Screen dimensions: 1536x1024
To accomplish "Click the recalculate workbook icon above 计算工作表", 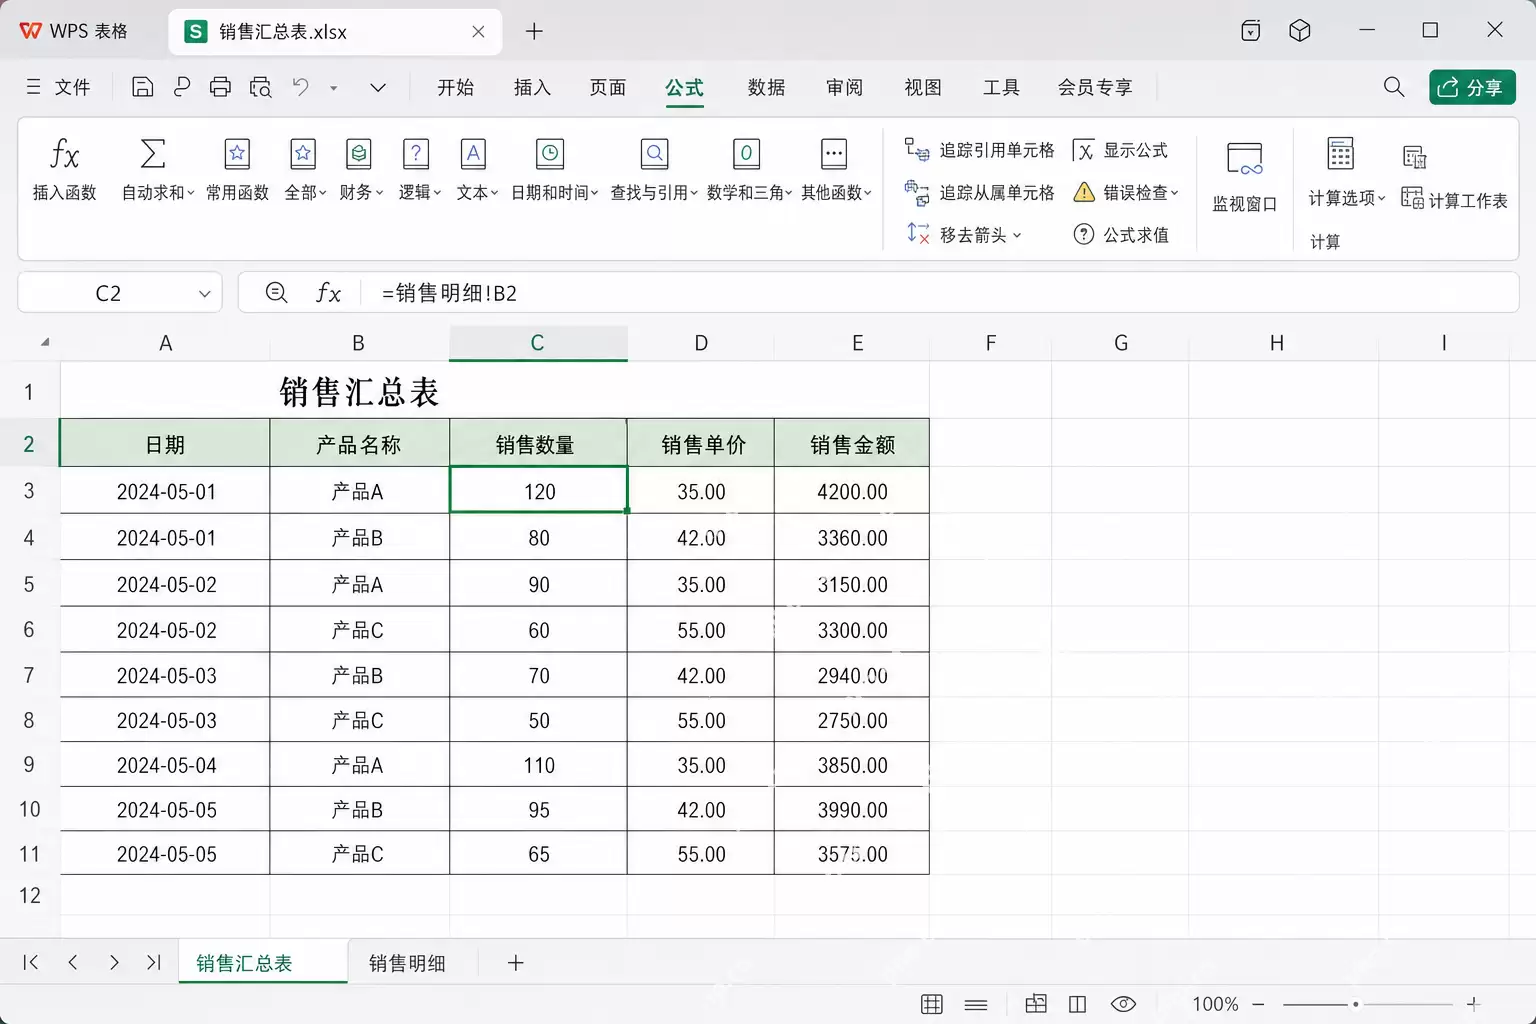I will pyautogui.click(x=1415, y=157).
